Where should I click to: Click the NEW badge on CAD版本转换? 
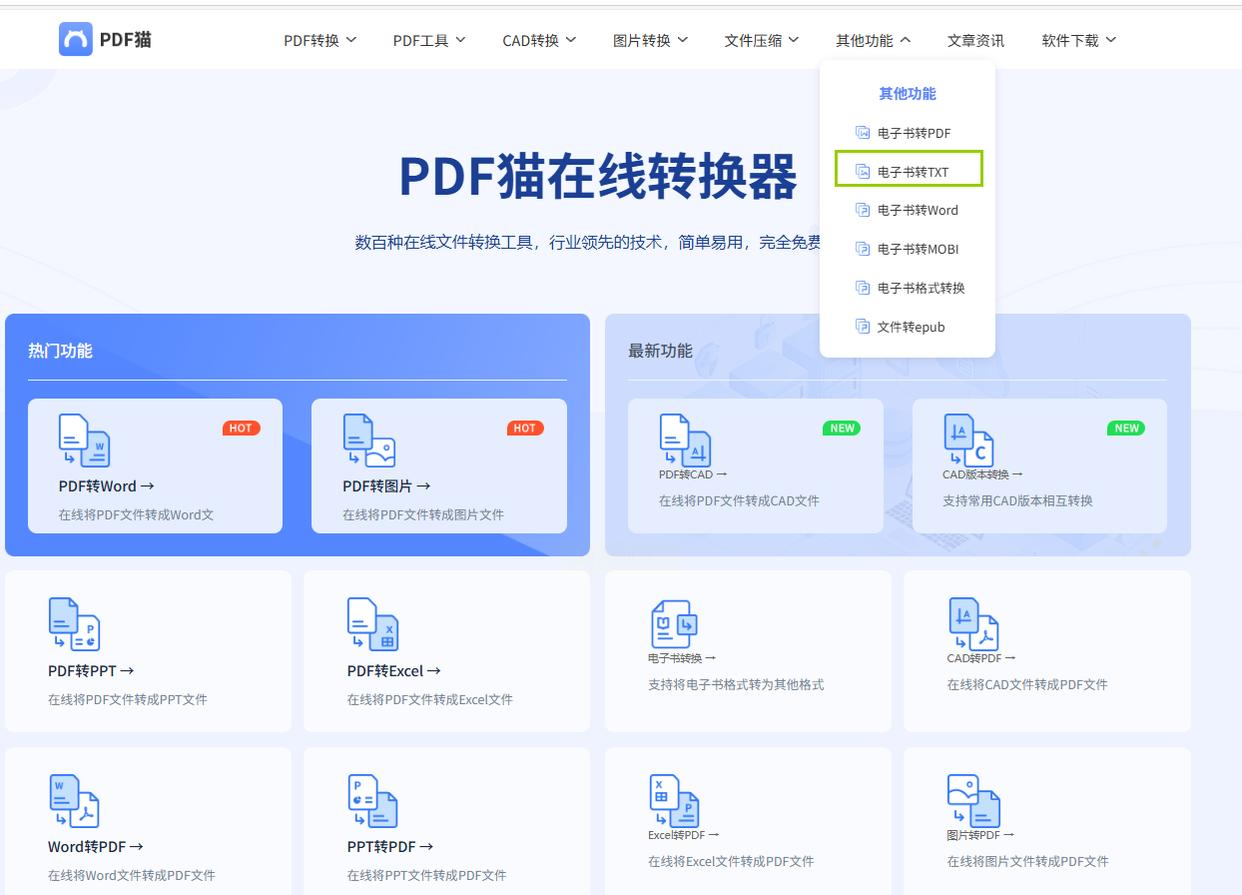pyautogui.click(x=1126, y=428)
